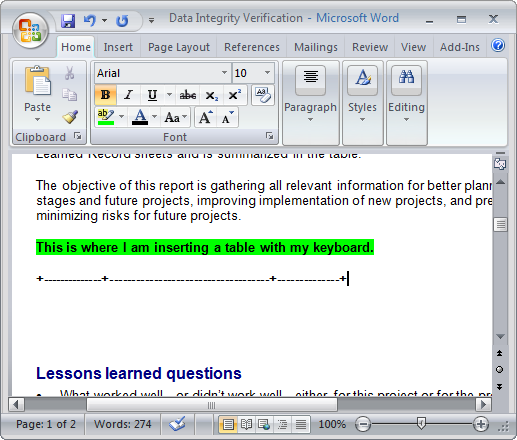This screenshot has height=440, width=517.
Task: Copy selection with the Copy icon
Action: (x=69, y=95)
